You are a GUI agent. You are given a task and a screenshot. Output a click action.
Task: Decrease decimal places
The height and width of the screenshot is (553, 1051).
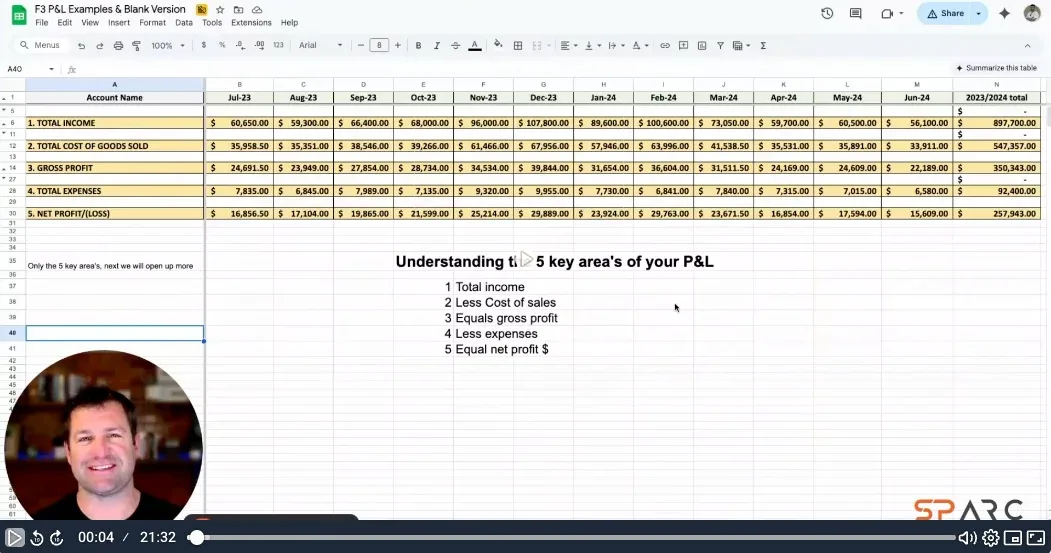[240, 46]
